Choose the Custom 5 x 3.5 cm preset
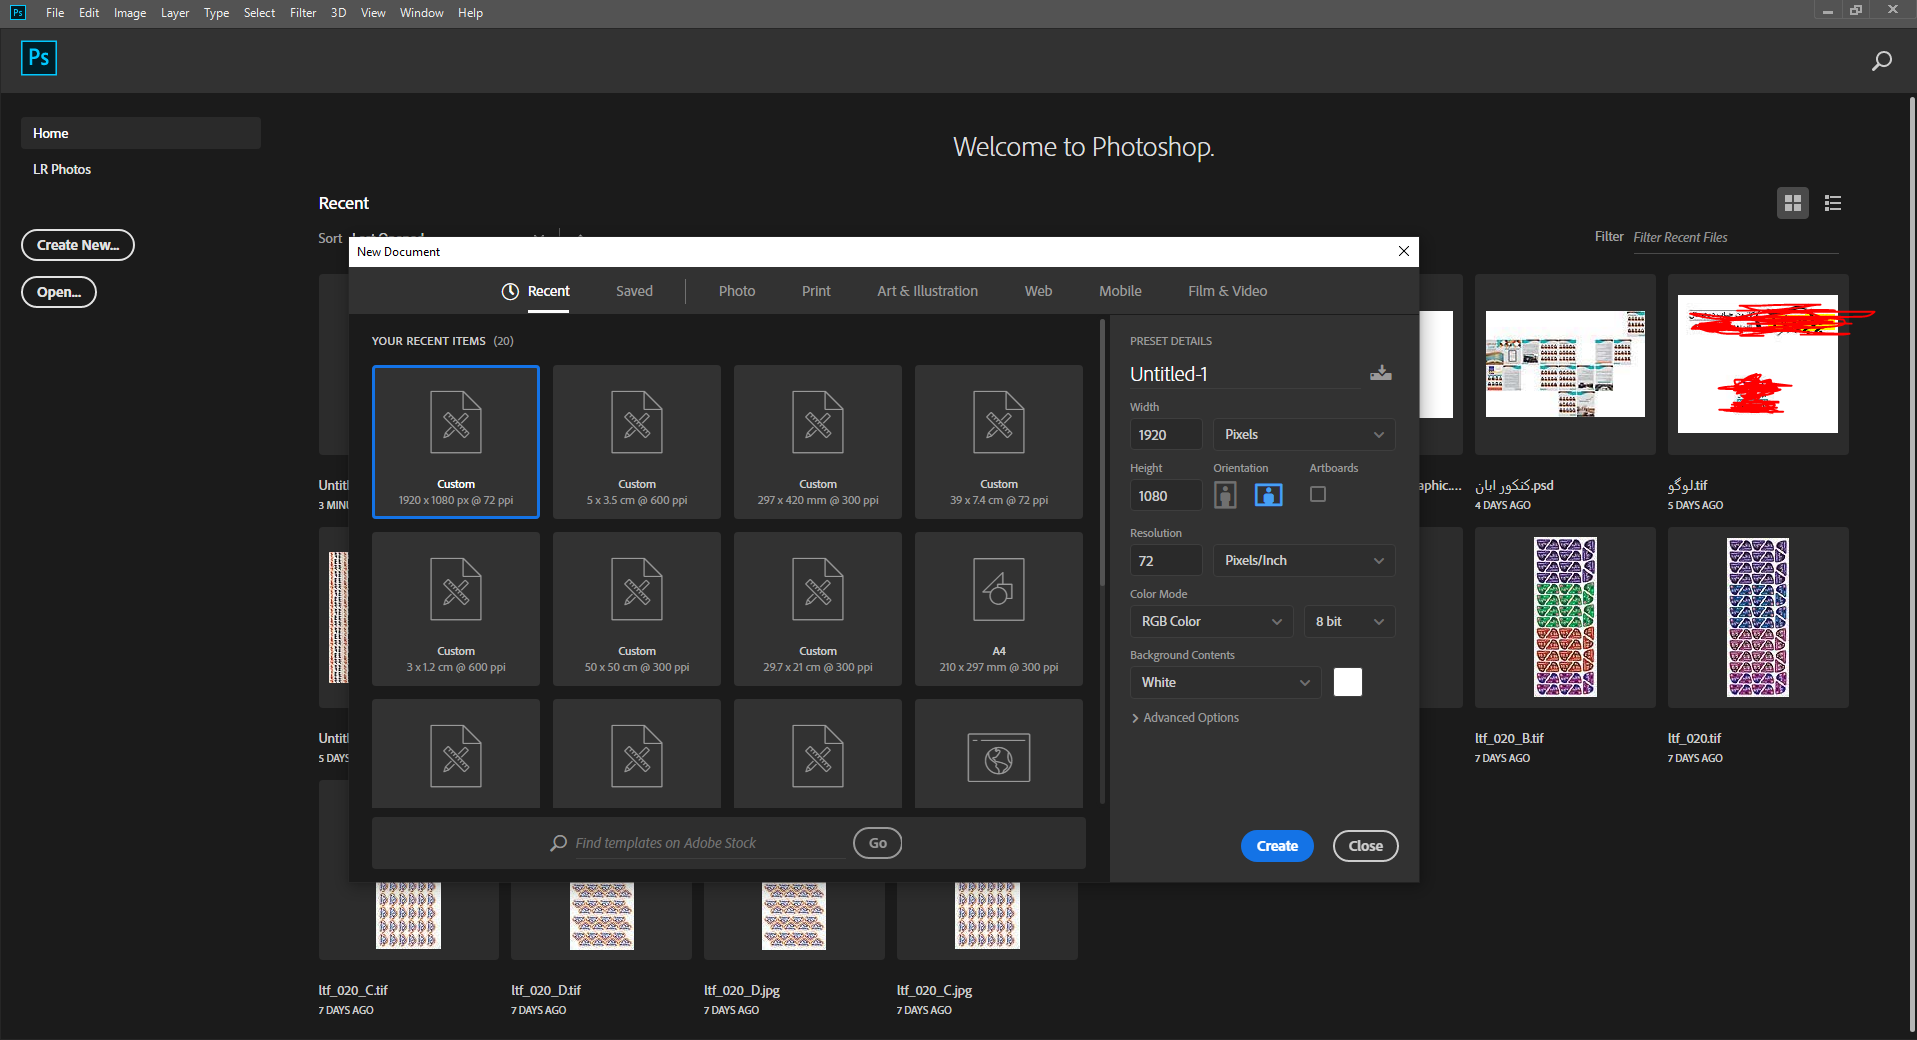Screen dimensions: 1917x1040 (637, 441)
